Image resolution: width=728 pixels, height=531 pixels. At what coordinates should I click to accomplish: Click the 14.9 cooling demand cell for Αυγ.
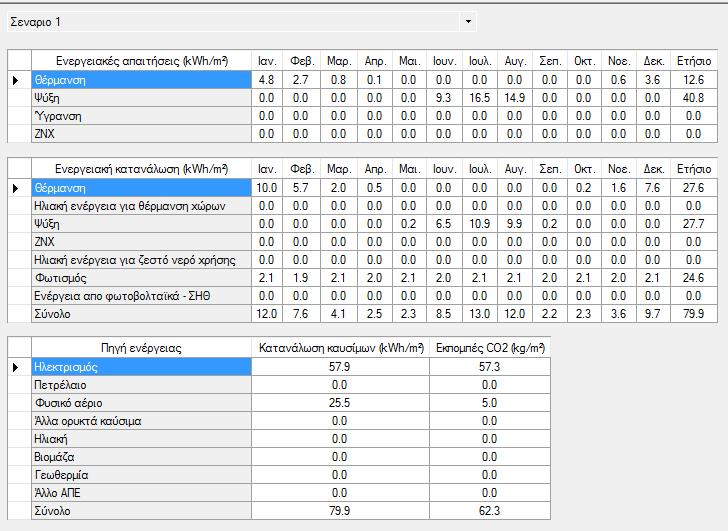[515, 98]
